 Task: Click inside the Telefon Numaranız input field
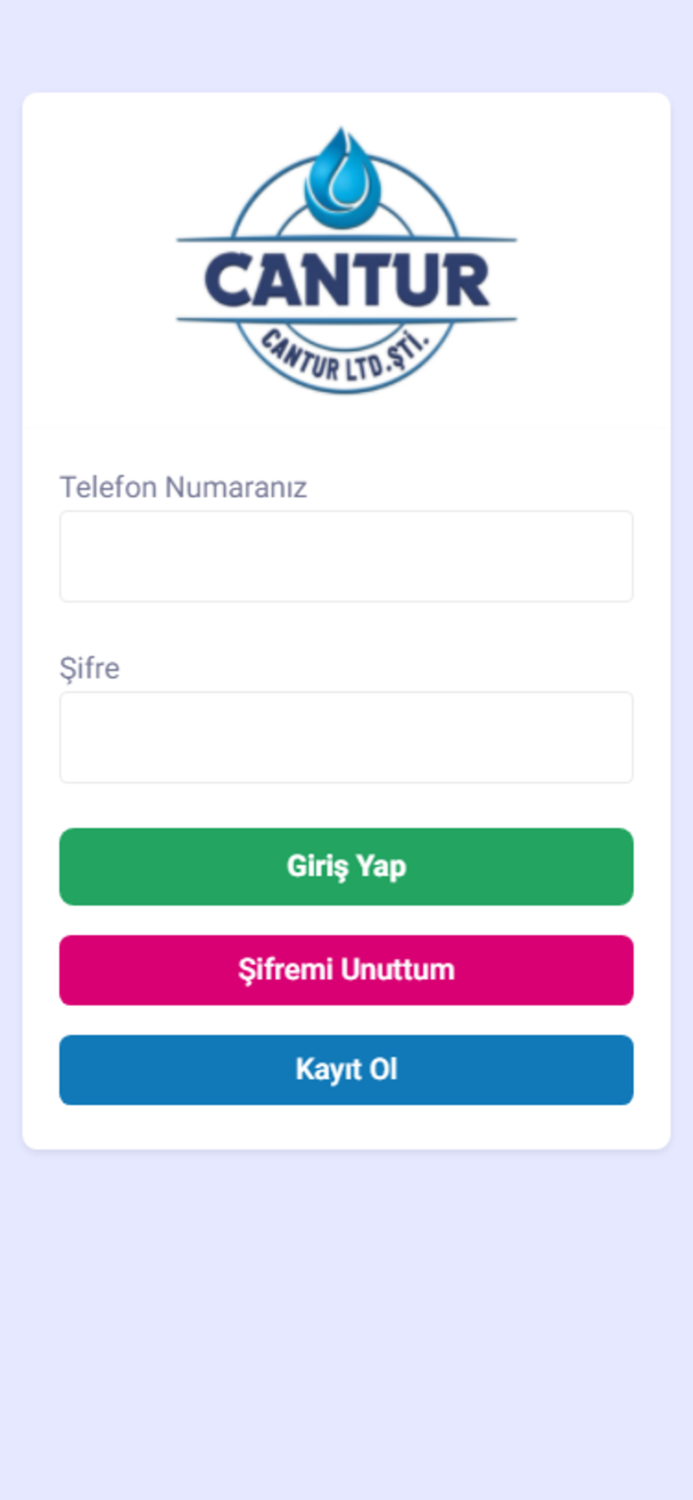point(346,556)
